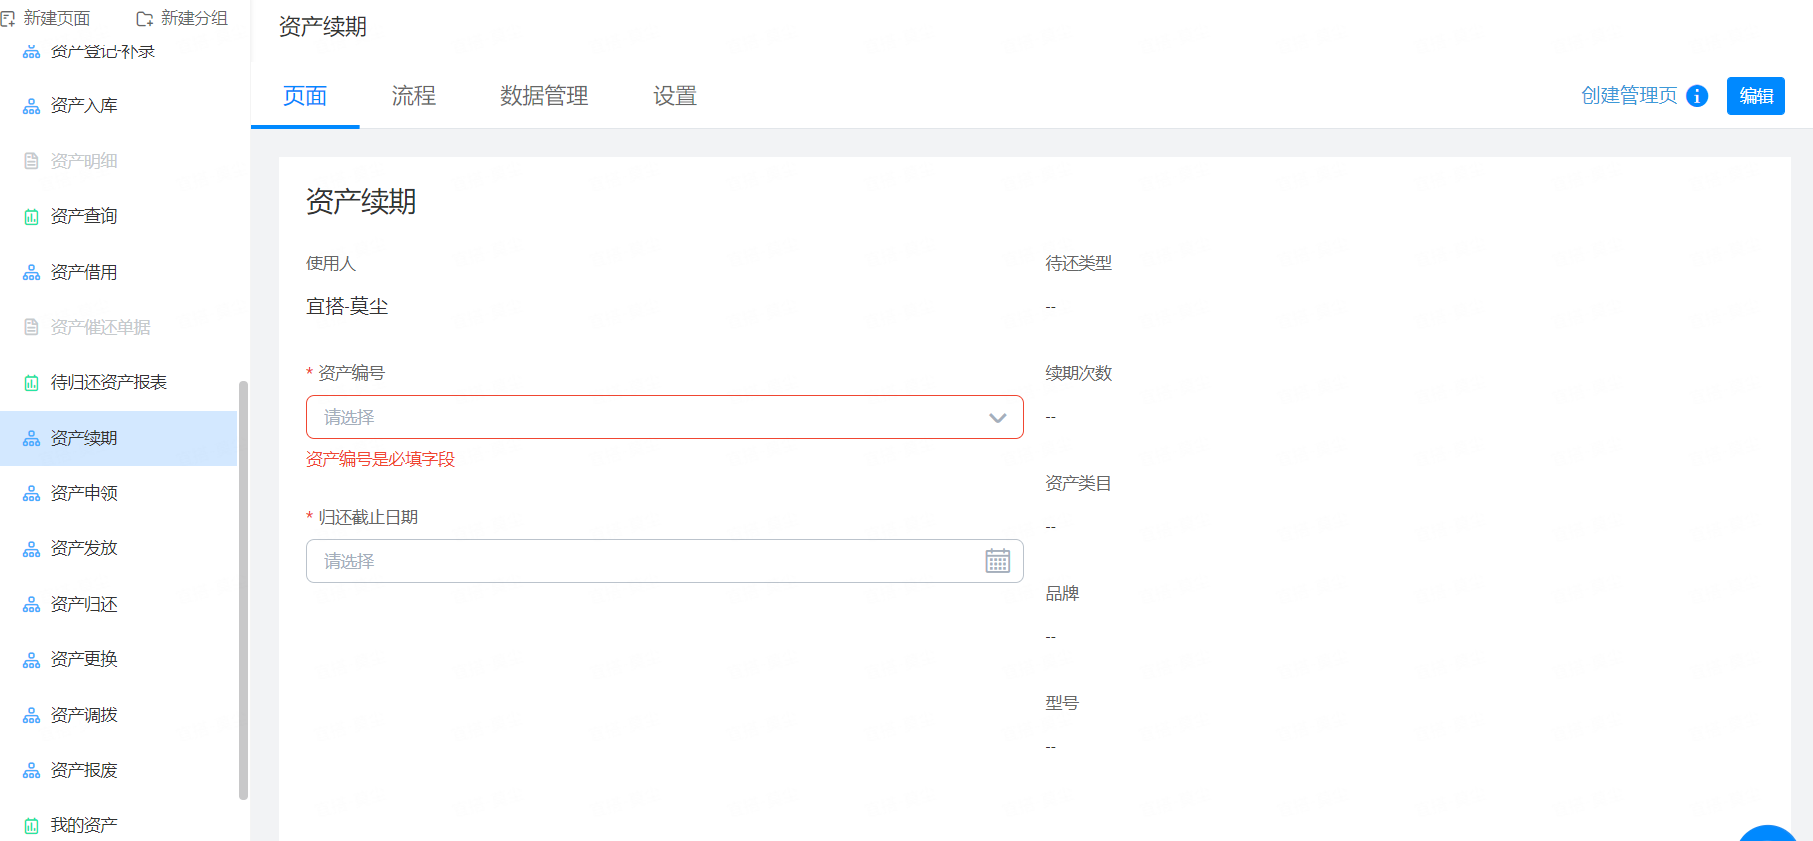Open the calendar icon for 归还截止日期
The width and height of the screenshot is (1813, 841).
(x=997, y=561)
